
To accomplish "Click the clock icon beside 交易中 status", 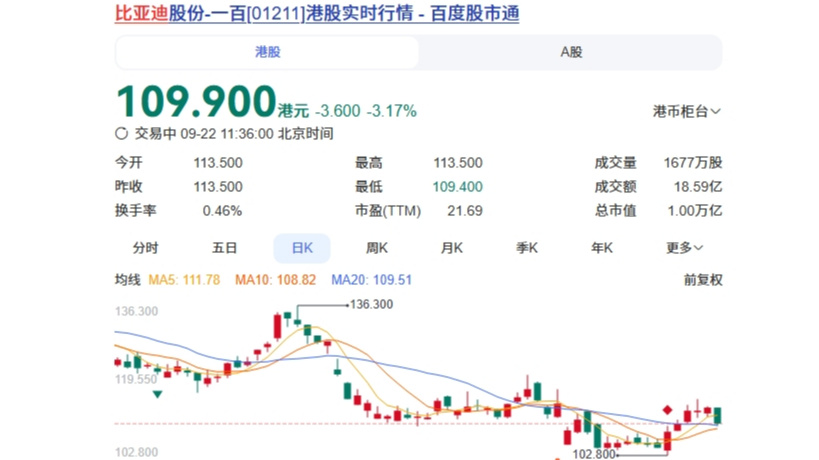I will point(122,133).
